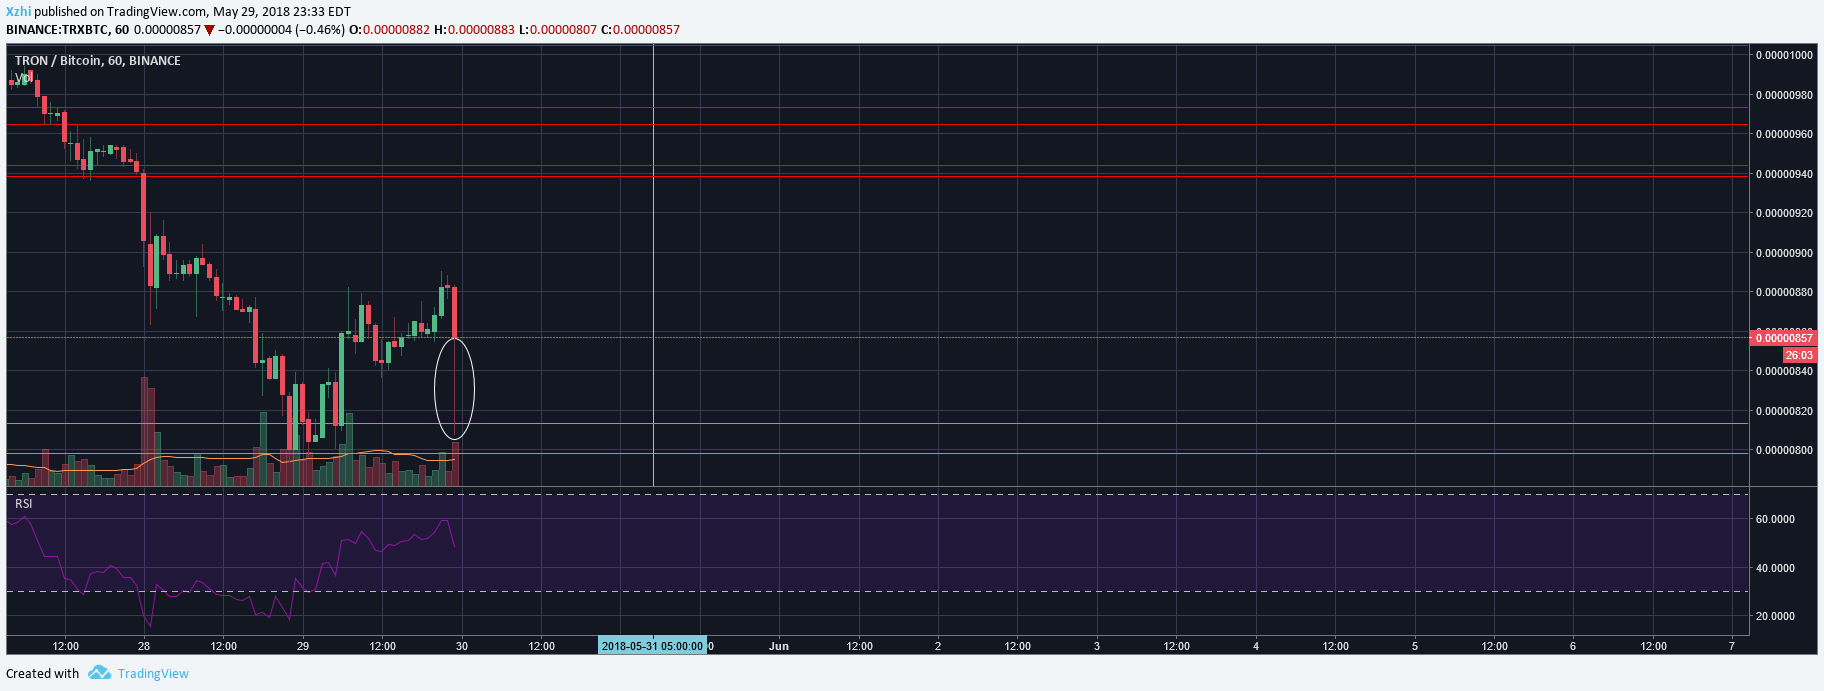Click the 26:03 countdown timer label

coord(1800,355)
